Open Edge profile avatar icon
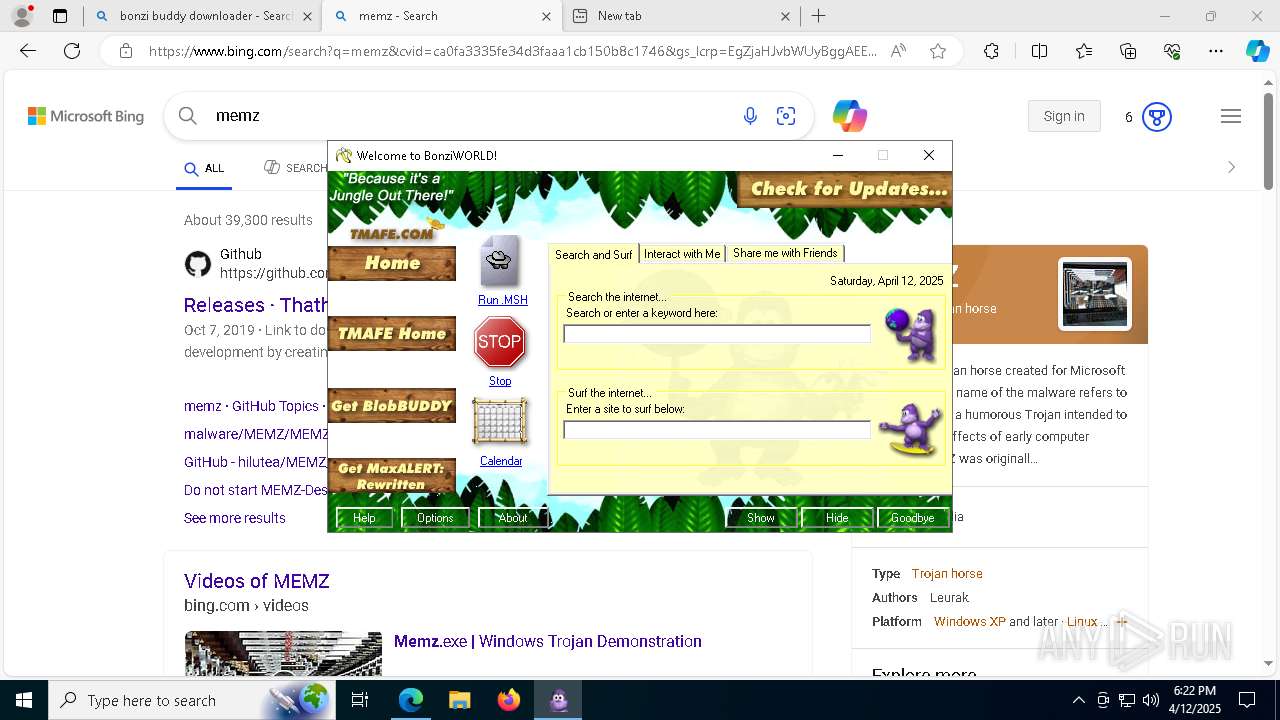 pyautogui.click(x=21, y=16)
